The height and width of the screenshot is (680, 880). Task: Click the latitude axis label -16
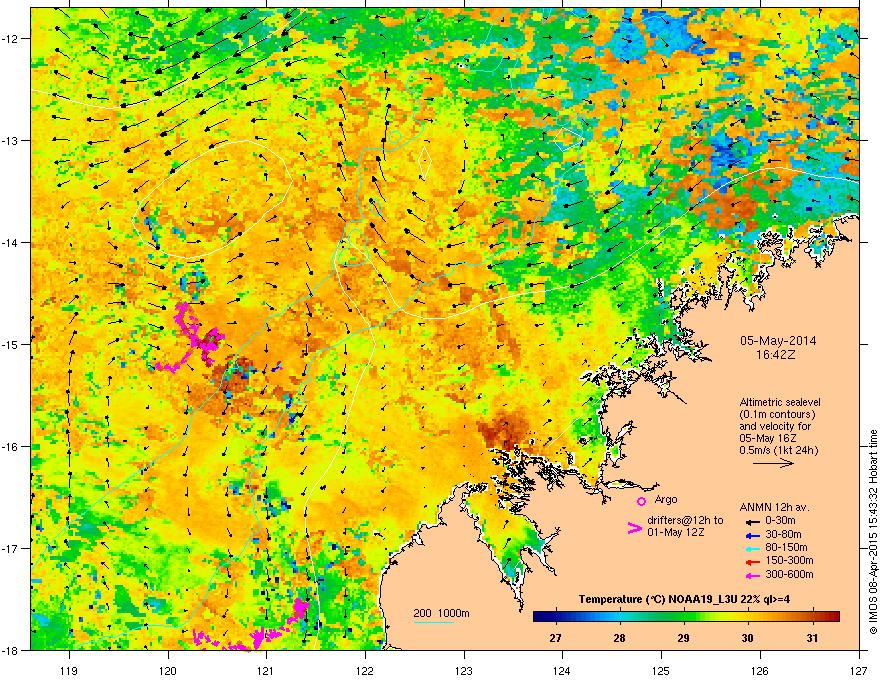click(x=10, y=447)
